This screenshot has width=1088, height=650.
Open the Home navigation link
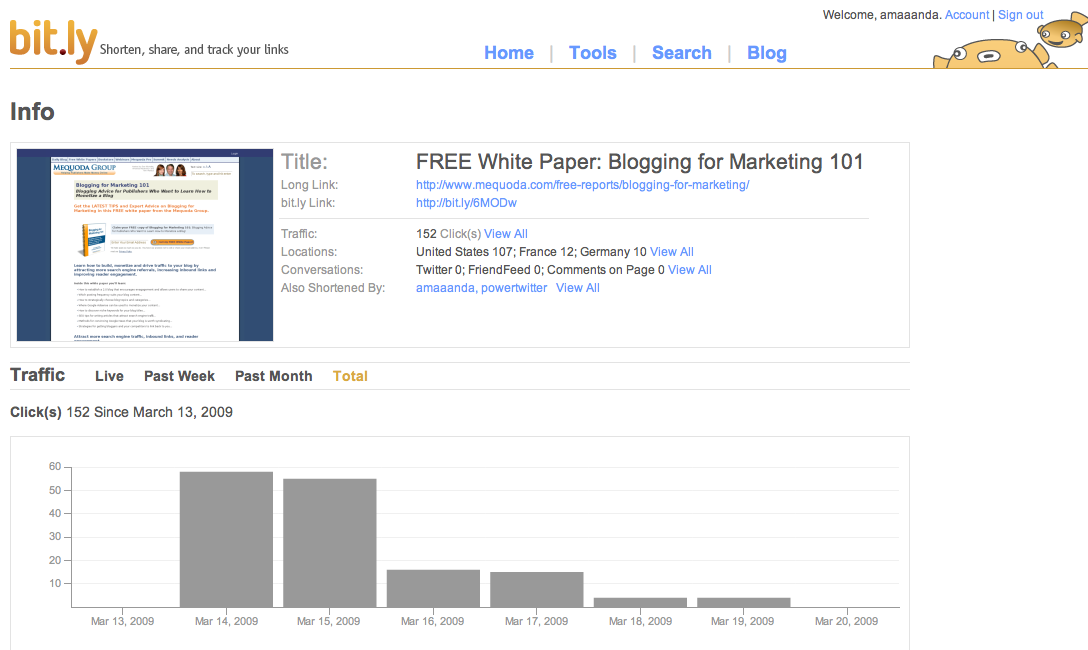[509, 53]
